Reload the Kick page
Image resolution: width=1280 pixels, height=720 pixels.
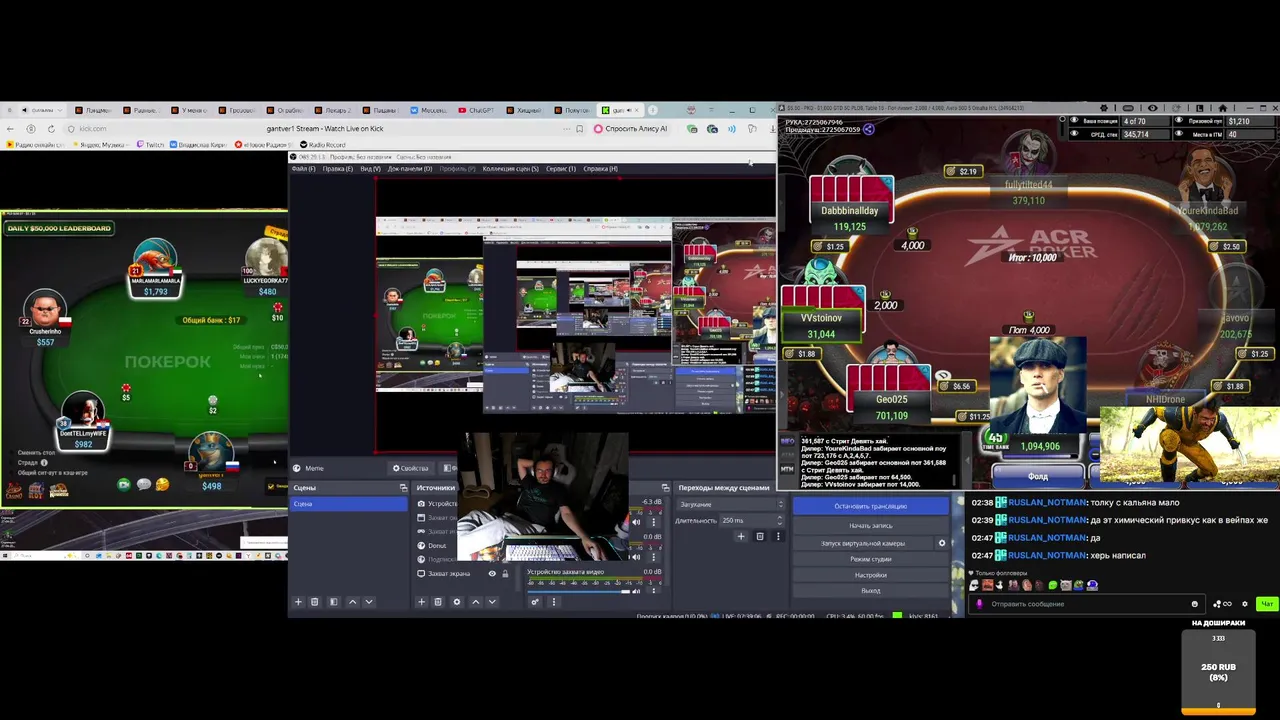click(x=52, y=129)
